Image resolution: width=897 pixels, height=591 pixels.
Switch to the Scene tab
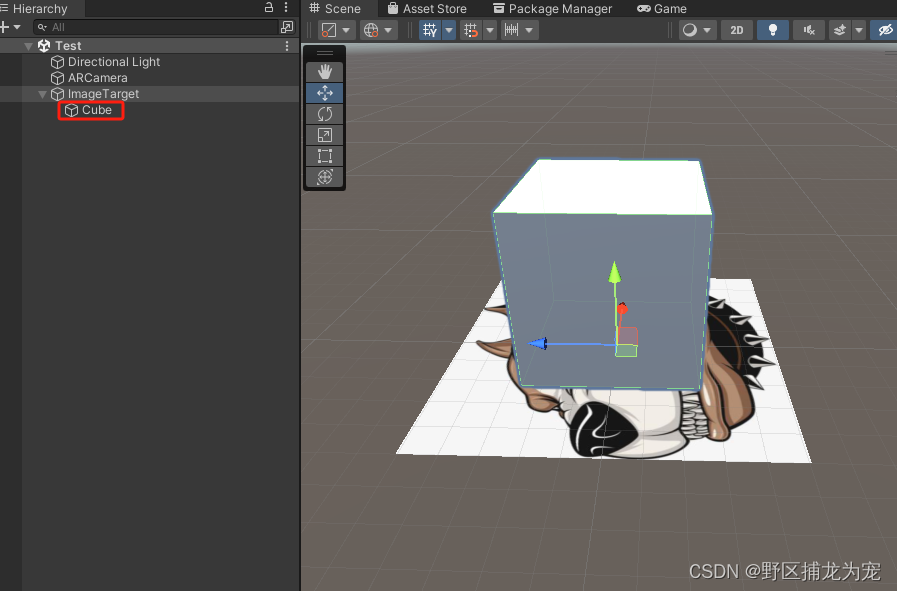(335, 9)
